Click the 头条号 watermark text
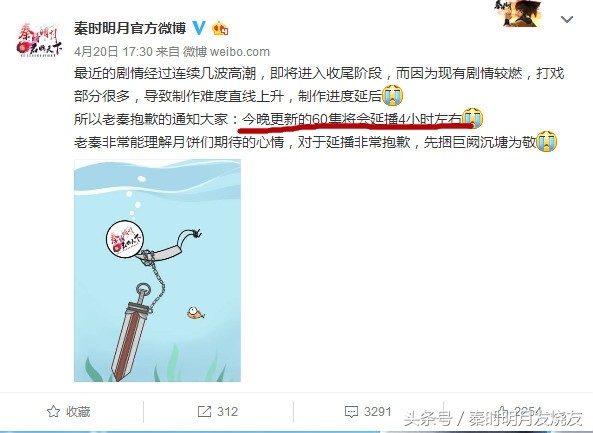 (428, 419)
